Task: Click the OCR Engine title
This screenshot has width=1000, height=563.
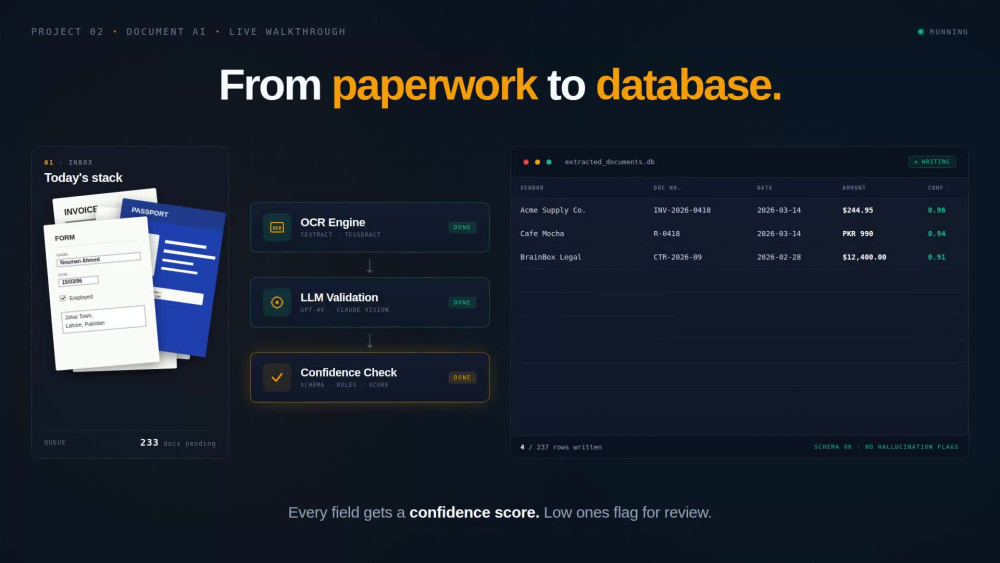Action: (332, 223)
